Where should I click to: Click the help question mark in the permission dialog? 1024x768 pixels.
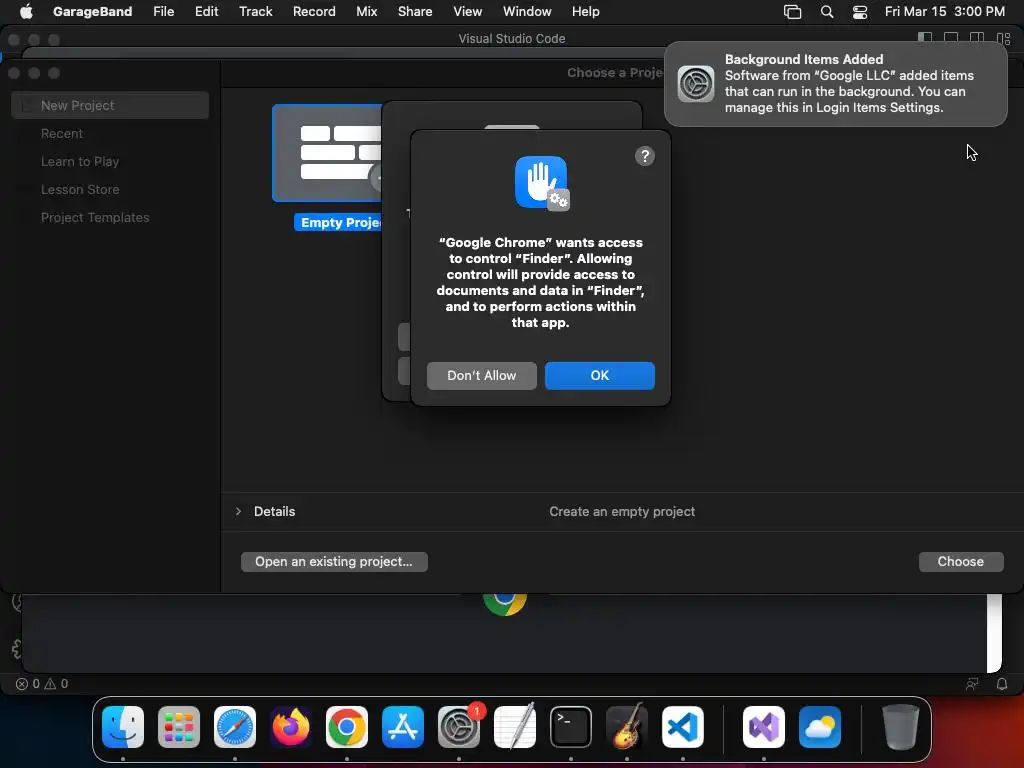click(x=645, y=156)
